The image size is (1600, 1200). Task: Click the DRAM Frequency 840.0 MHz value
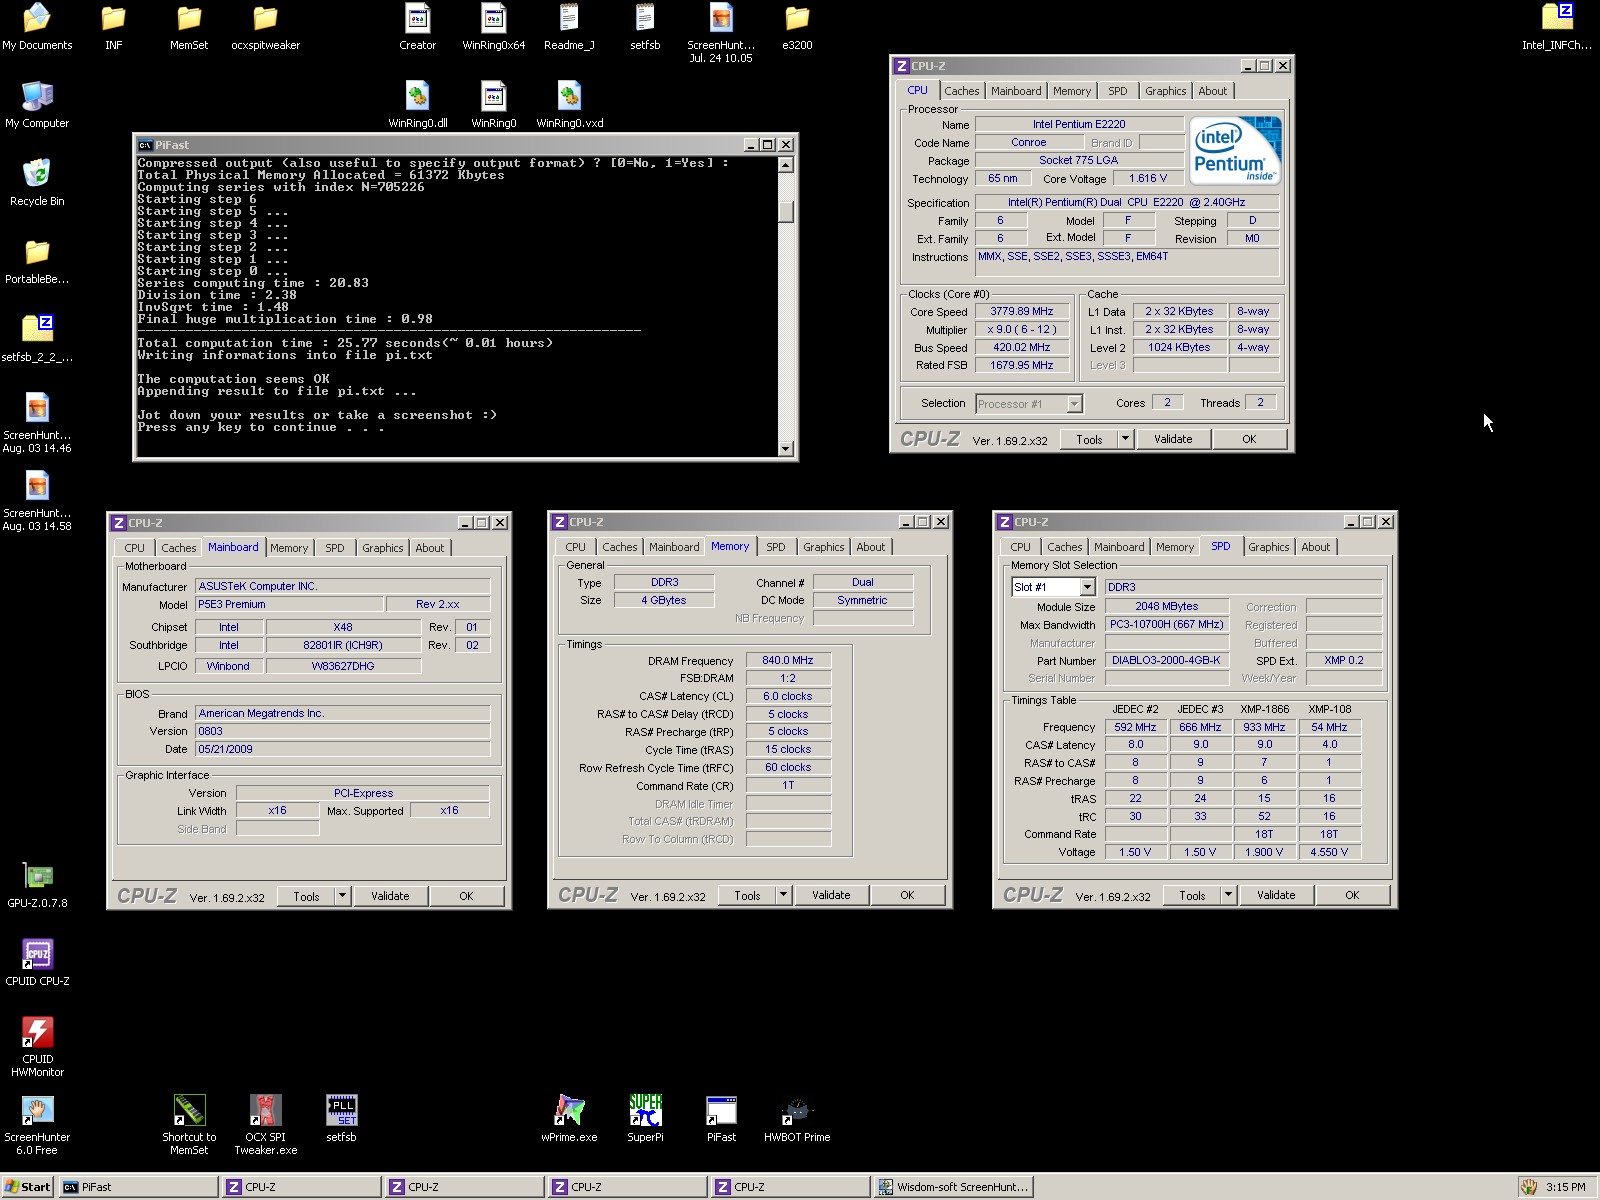coord(788,660)
